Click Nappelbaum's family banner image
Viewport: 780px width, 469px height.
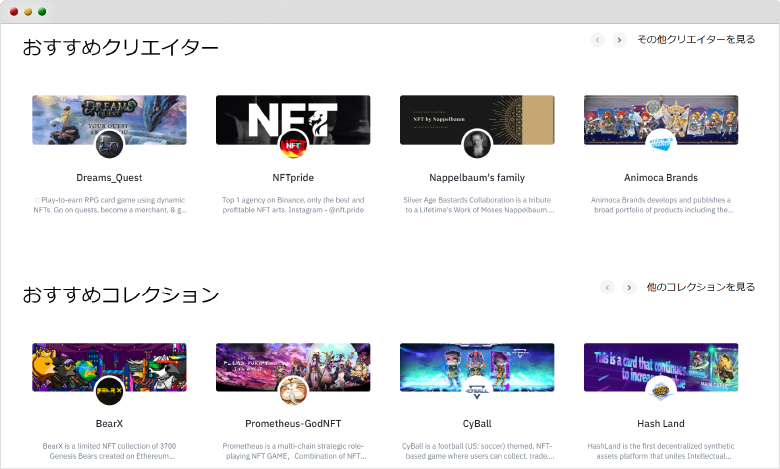[x=477, y=120]
